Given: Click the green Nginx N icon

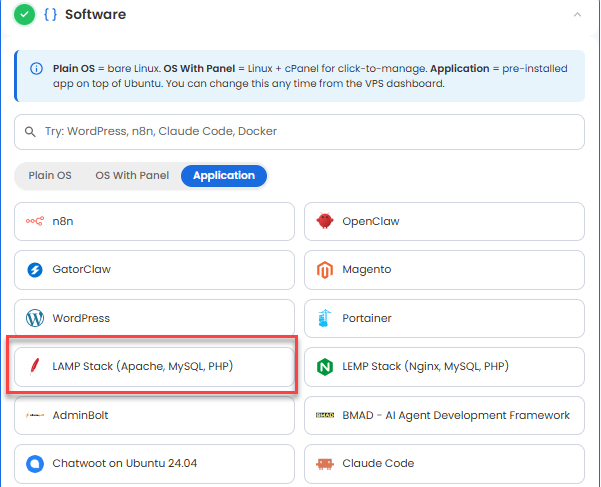Looking at the screenshot, I should (325, 367).
